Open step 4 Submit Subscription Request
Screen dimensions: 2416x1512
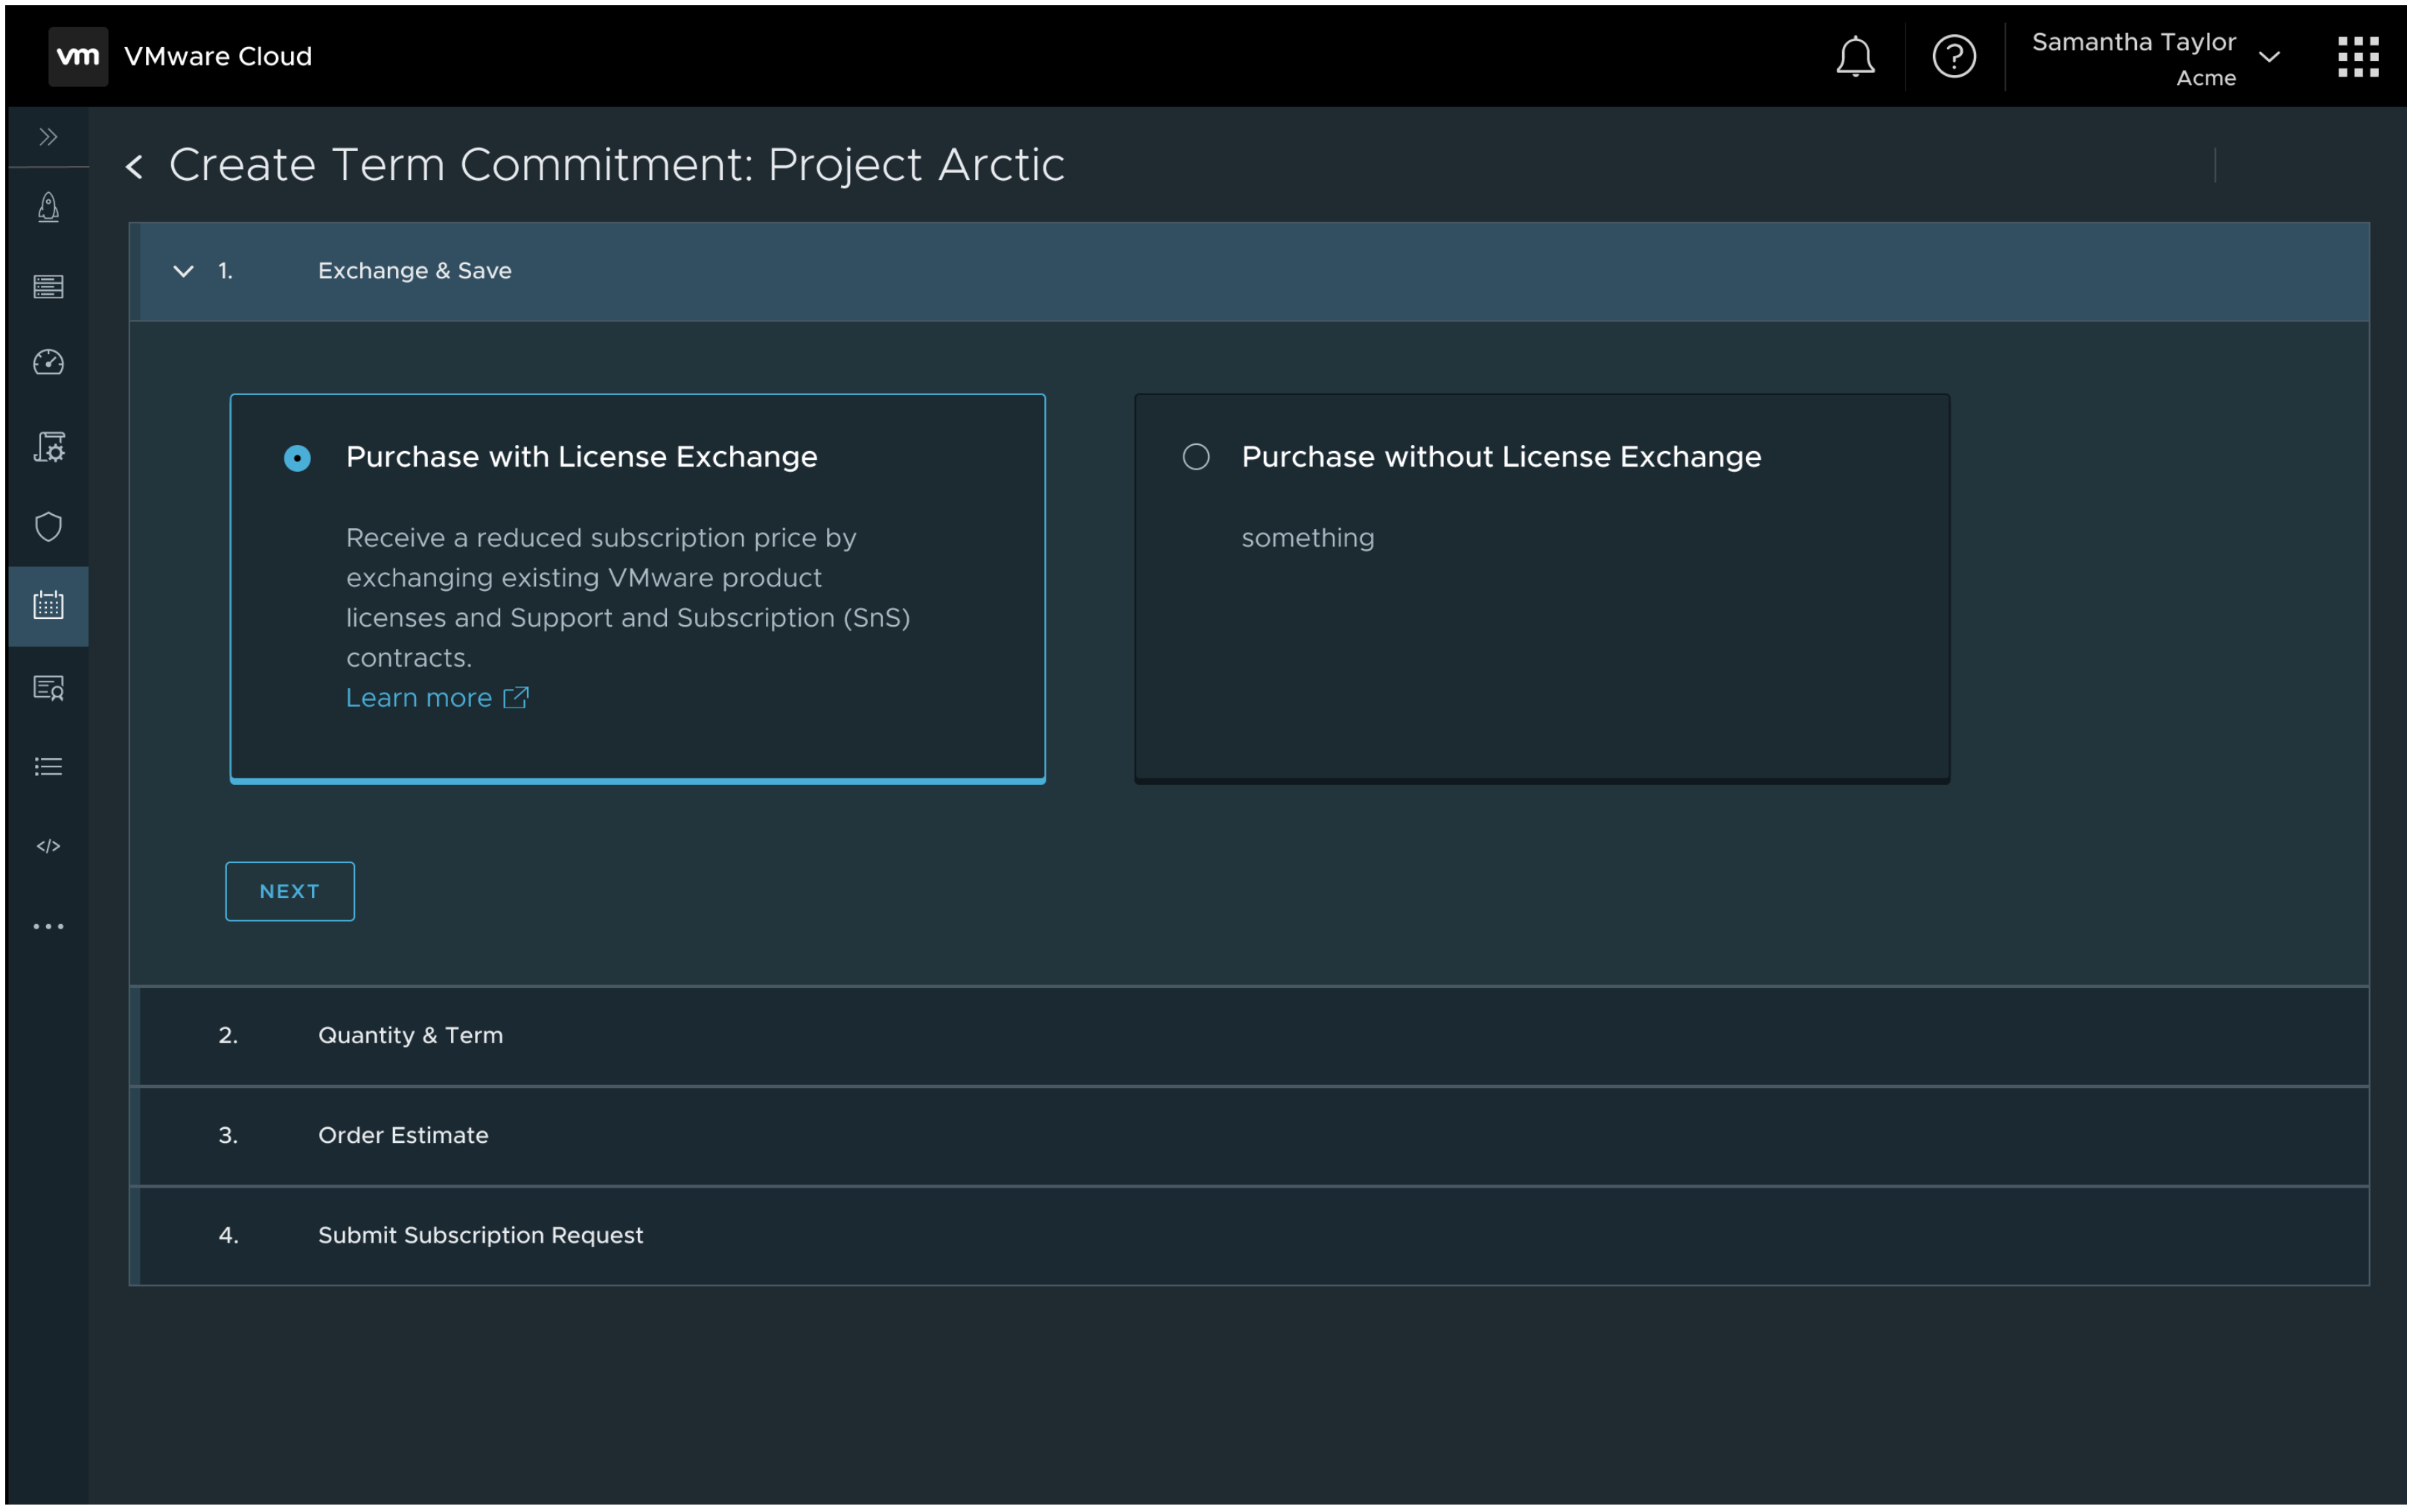[x=480, y=1235]
